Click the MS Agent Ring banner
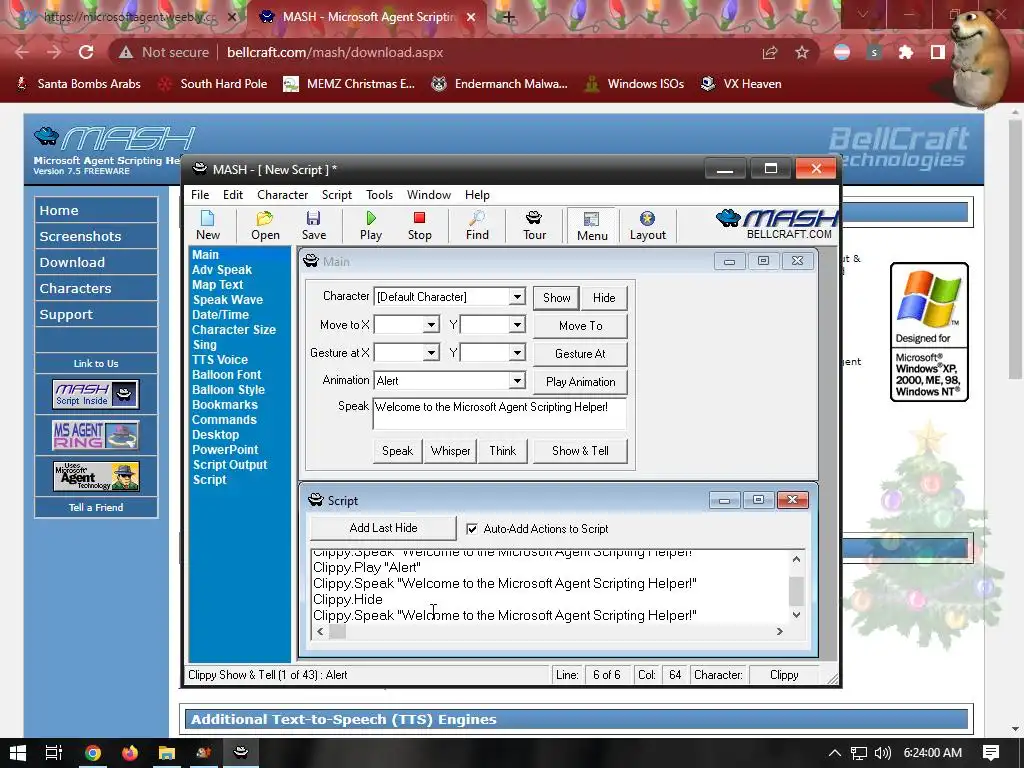 pyautogui.click(x=95, y=435)
